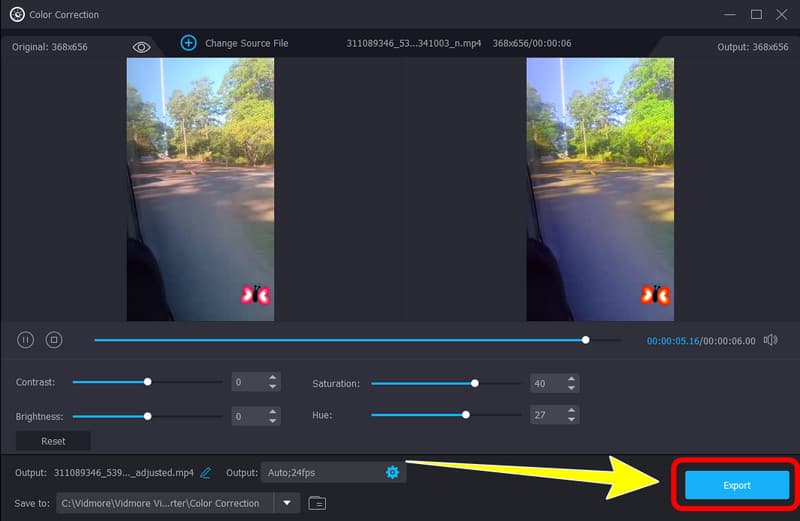Click the Color Correction app logo icon
The image size is (800, 521).
click(x=16, y=14)
